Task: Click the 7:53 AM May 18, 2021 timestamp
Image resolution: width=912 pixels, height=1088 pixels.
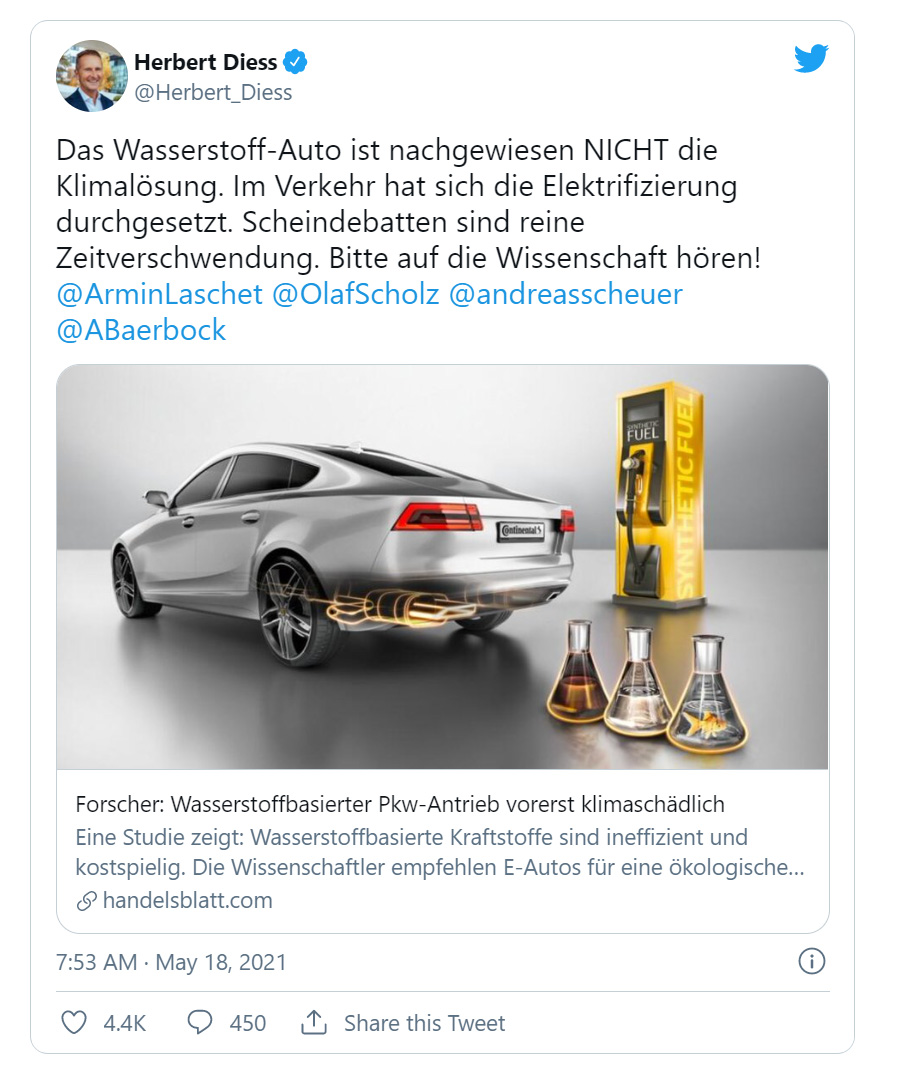Action: click(x=171, y=962)
